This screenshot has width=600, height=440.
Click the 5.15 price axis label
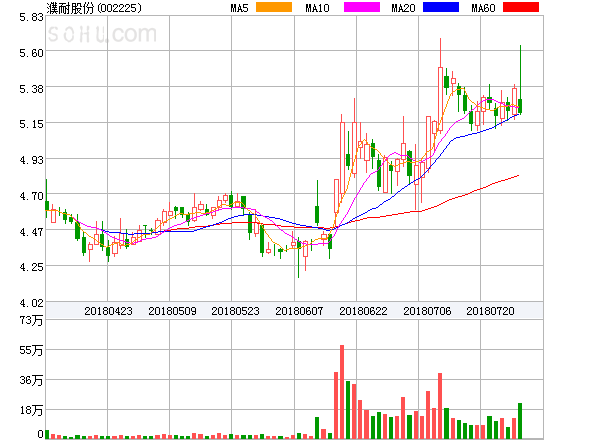tap(31, 124)
